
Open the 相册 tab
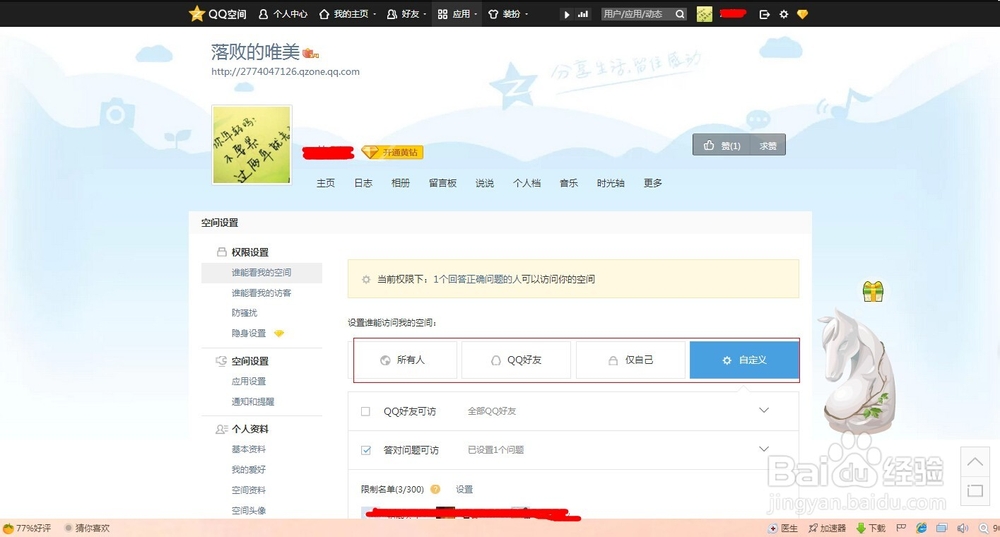click(x=400, y=183)
